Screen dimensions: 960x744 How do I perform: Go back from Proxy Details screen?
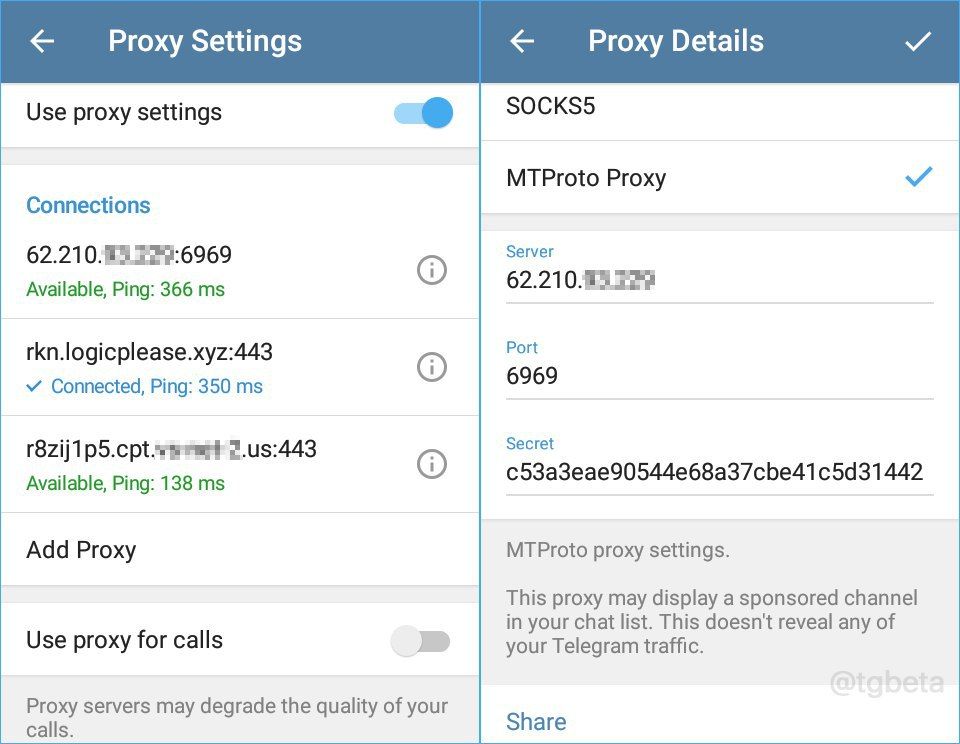click(522, 41)
